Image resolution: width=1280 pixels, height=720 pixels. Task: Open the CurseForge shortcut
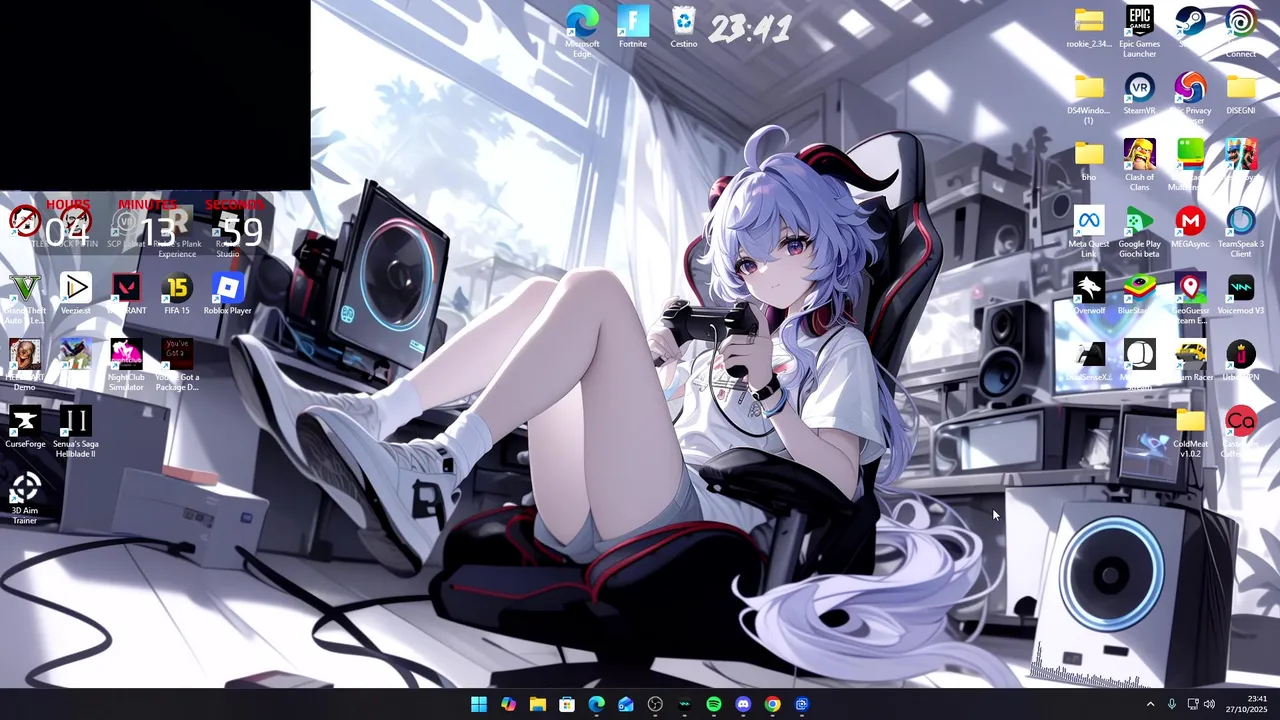point(25,428)
